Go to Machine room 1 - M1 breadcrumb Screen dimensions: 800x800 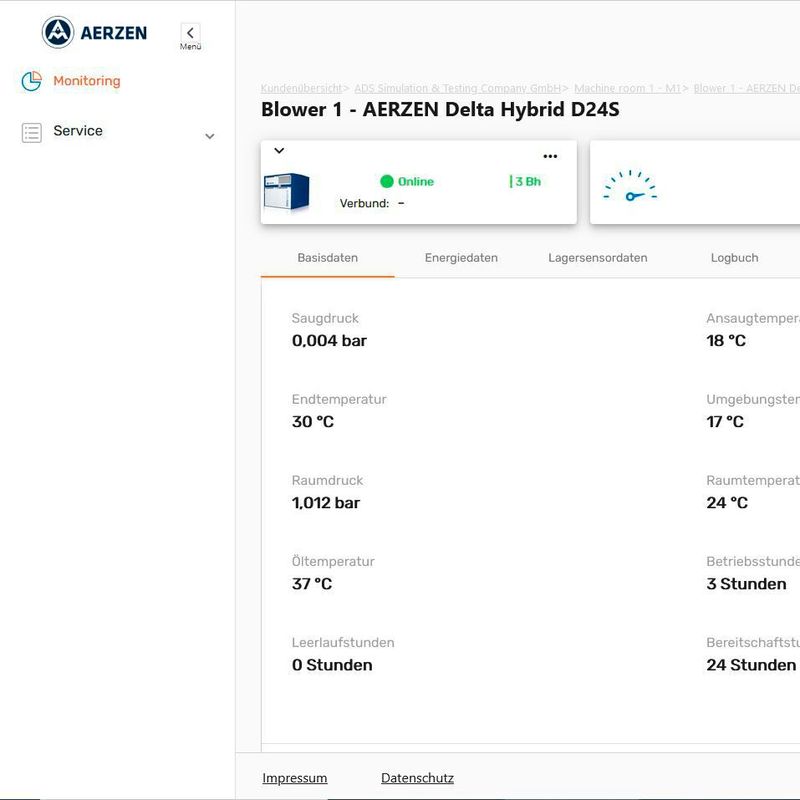pos(627,88)
